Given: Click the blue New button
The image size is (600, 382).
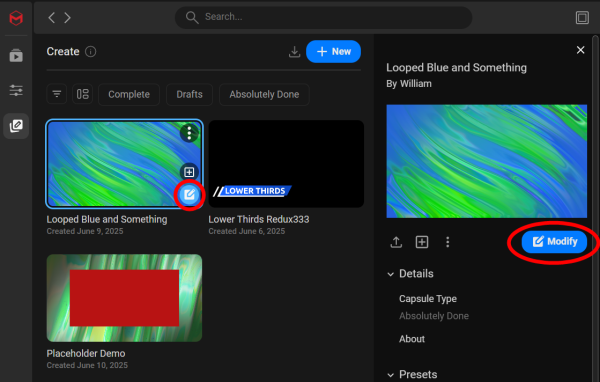Looking at the screenshot, I should pyautogui.click(x=333, y=52).
